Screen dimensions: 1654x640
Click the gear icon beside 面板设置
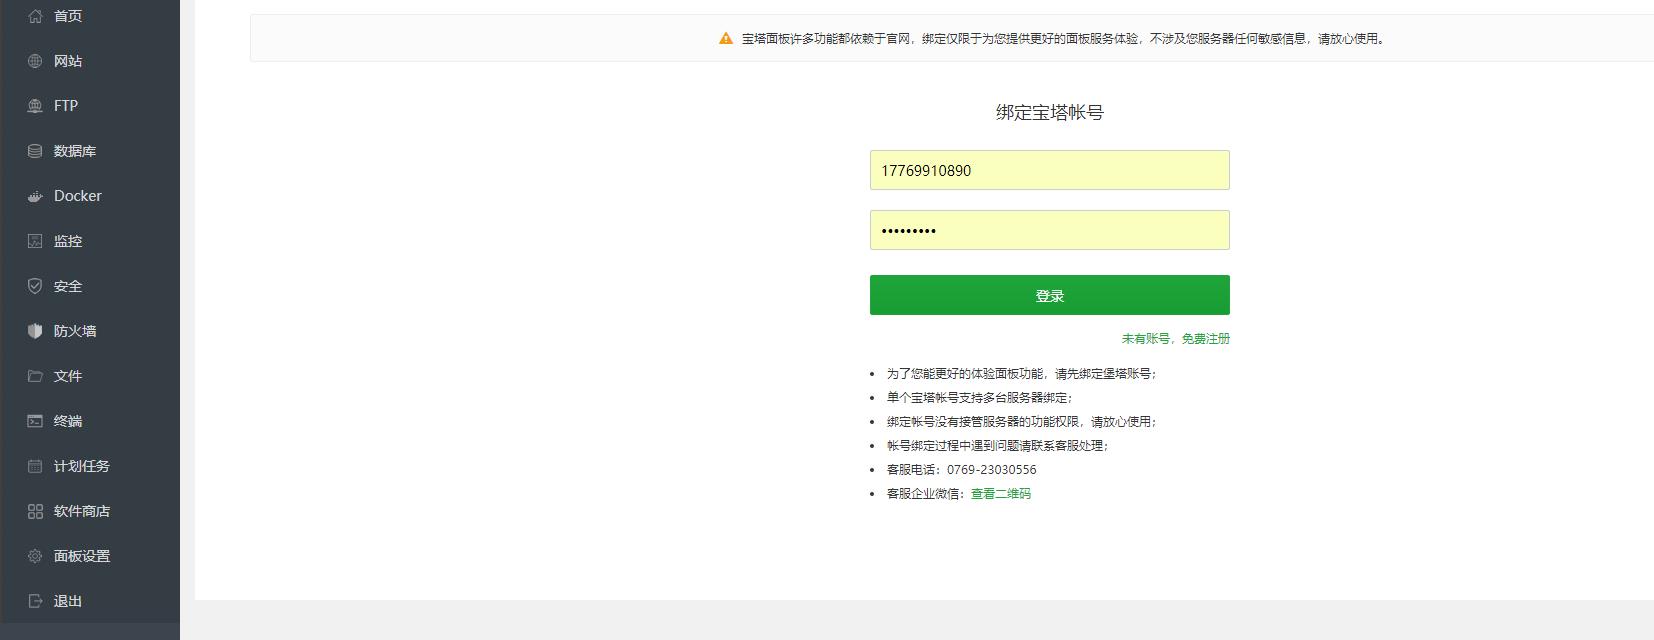point(35,556)
